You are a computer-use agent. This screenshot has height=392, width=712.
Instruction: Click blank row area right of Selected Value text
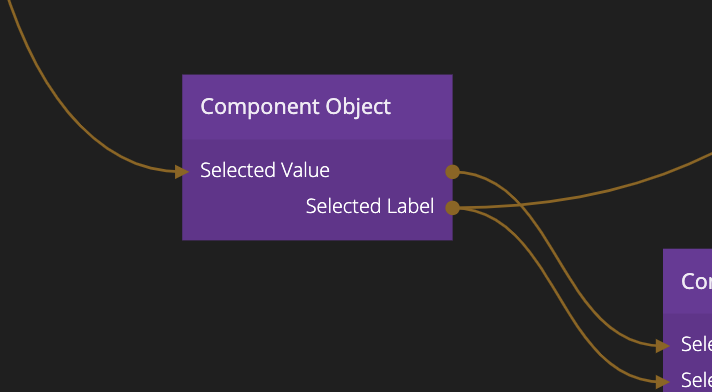point(387,171)
